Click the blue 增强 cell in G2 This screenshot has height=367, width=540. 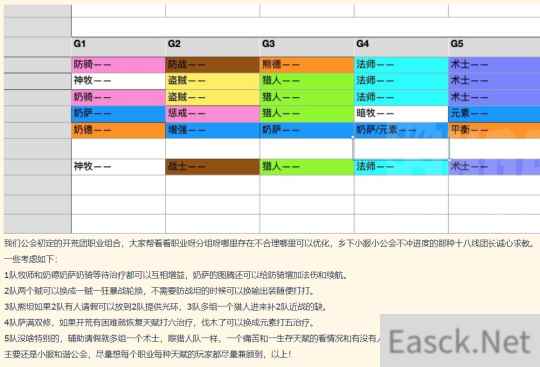212,130
